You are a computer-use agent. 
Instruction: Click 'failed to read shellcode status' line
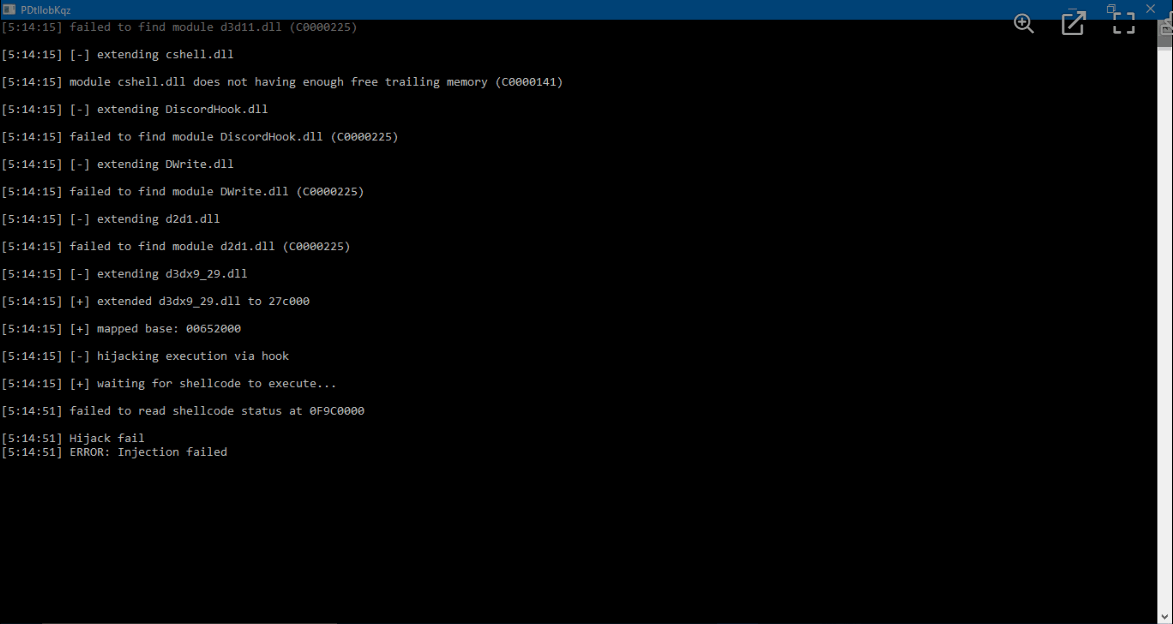pyautogui.click(x=183, y=411)
